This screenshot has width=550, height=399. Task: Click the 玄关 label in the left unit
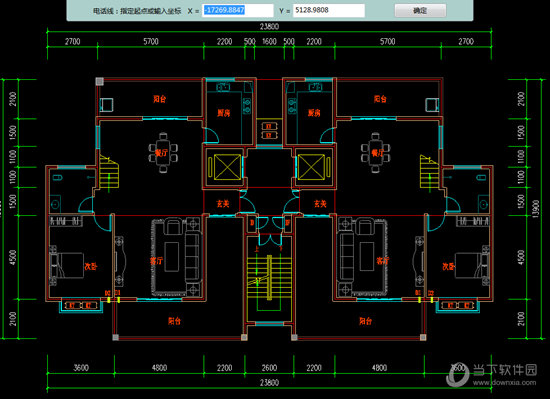click(223, 203)
